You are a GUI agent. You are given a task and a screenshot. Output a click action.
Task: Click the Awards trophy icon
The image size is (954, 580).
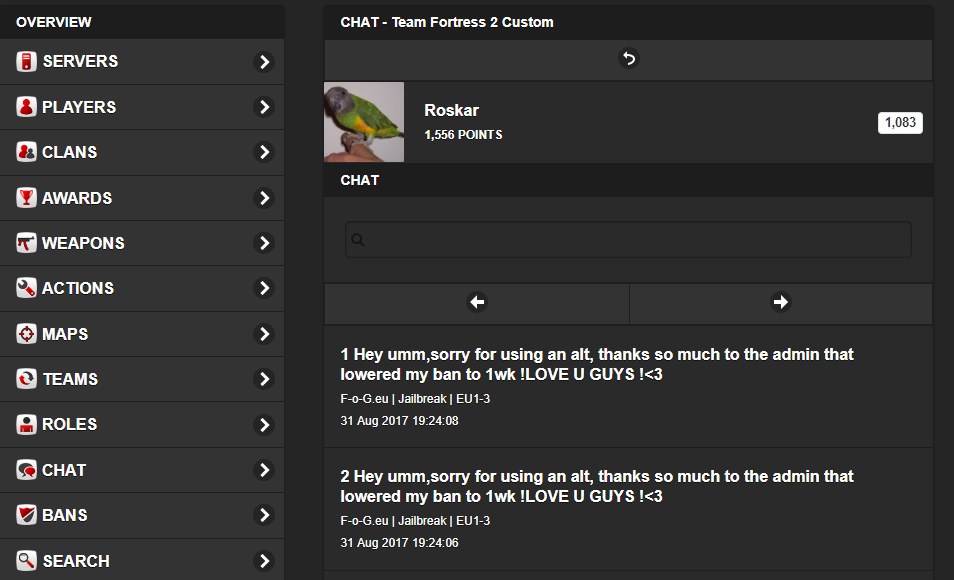click(26, 198)
